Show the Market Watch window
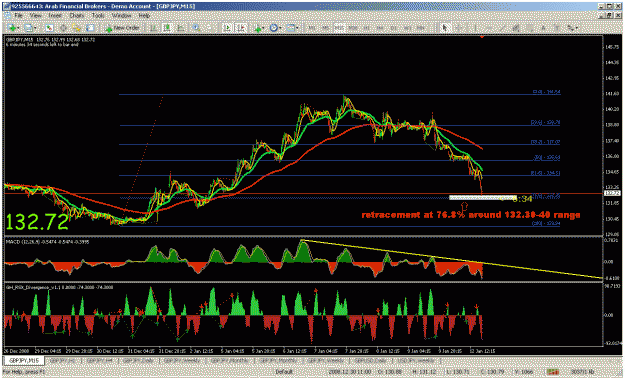This screenshot has width=625, height=378. pyautogui.click(x=49, y=28)
